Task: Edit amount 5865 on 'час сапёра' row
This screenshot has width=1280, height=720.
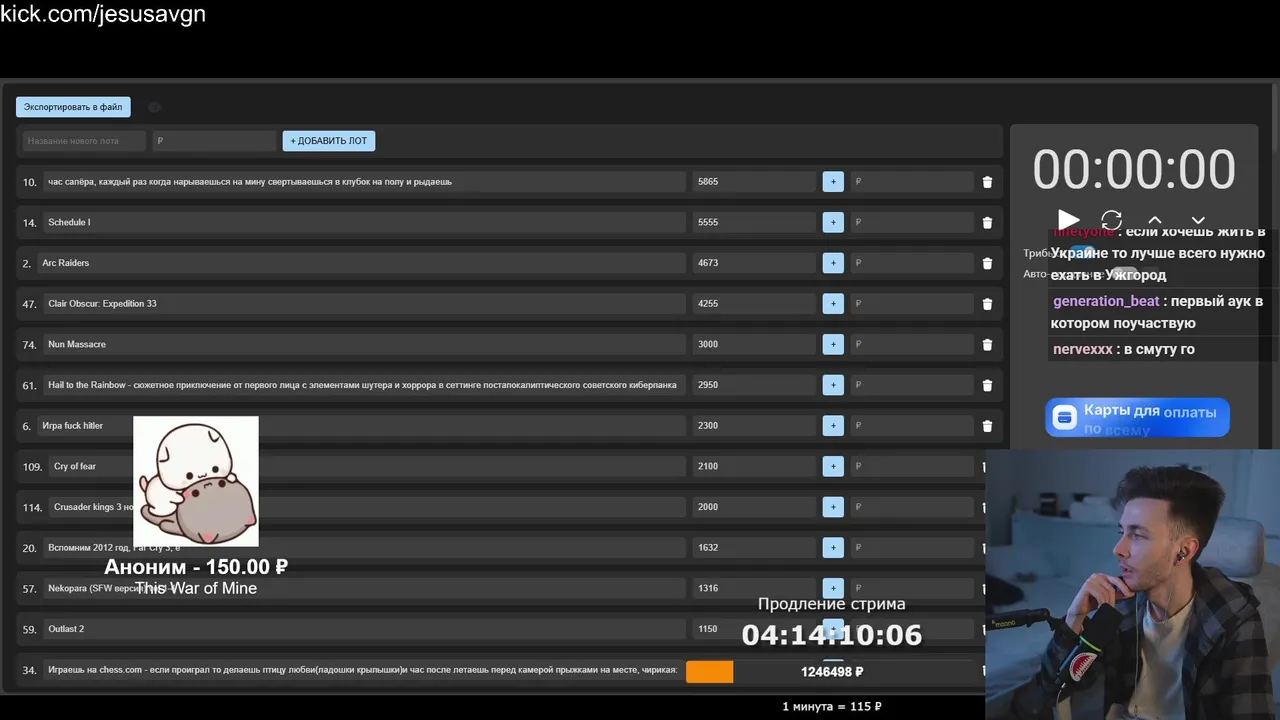Action: point(754,182)
